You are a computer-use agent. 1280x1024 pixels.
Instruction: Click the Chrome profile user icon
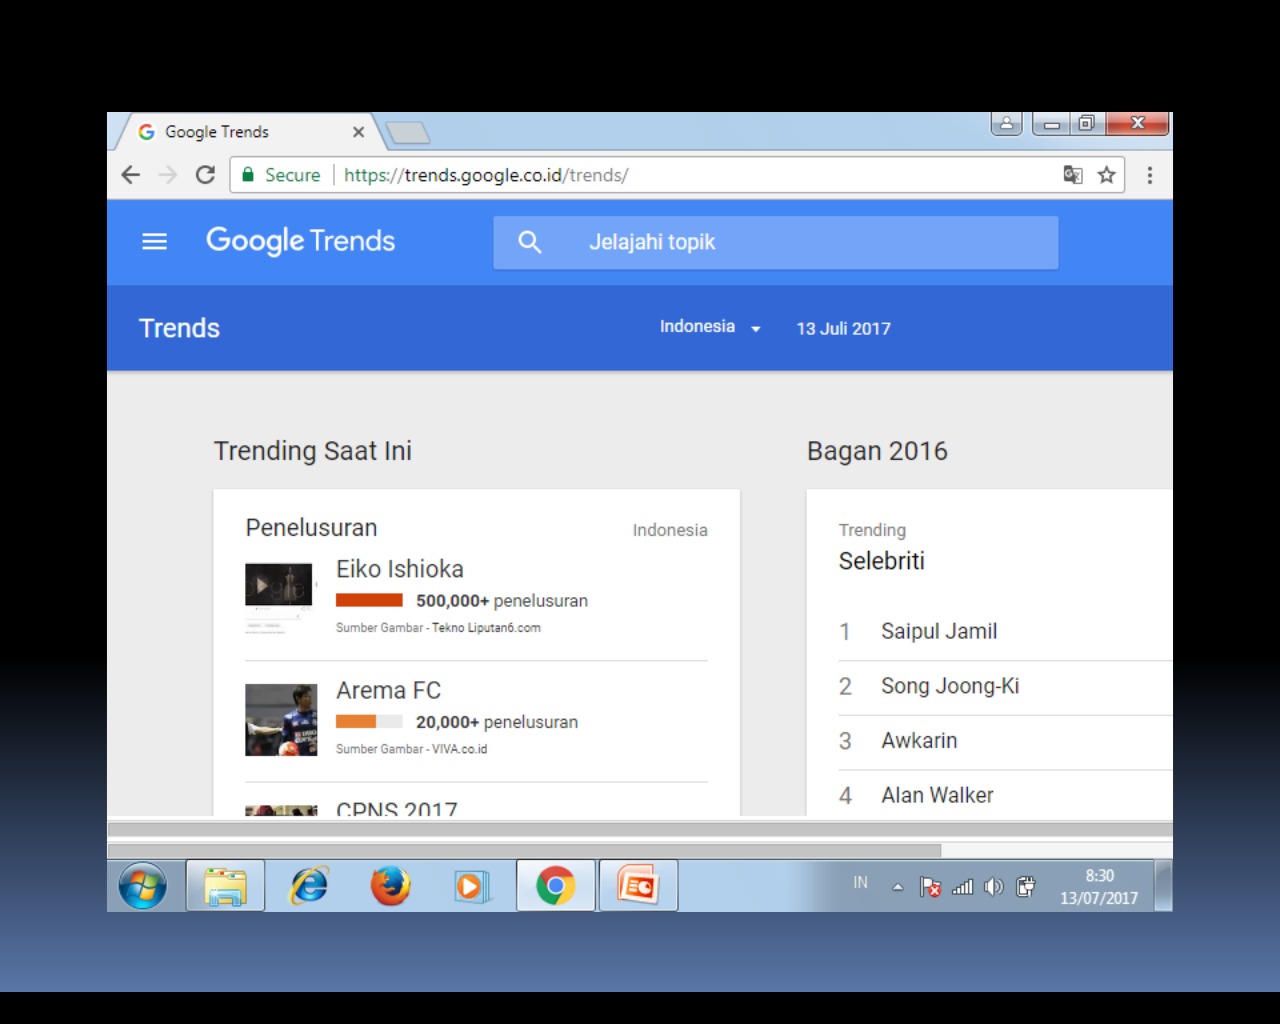1006,123
